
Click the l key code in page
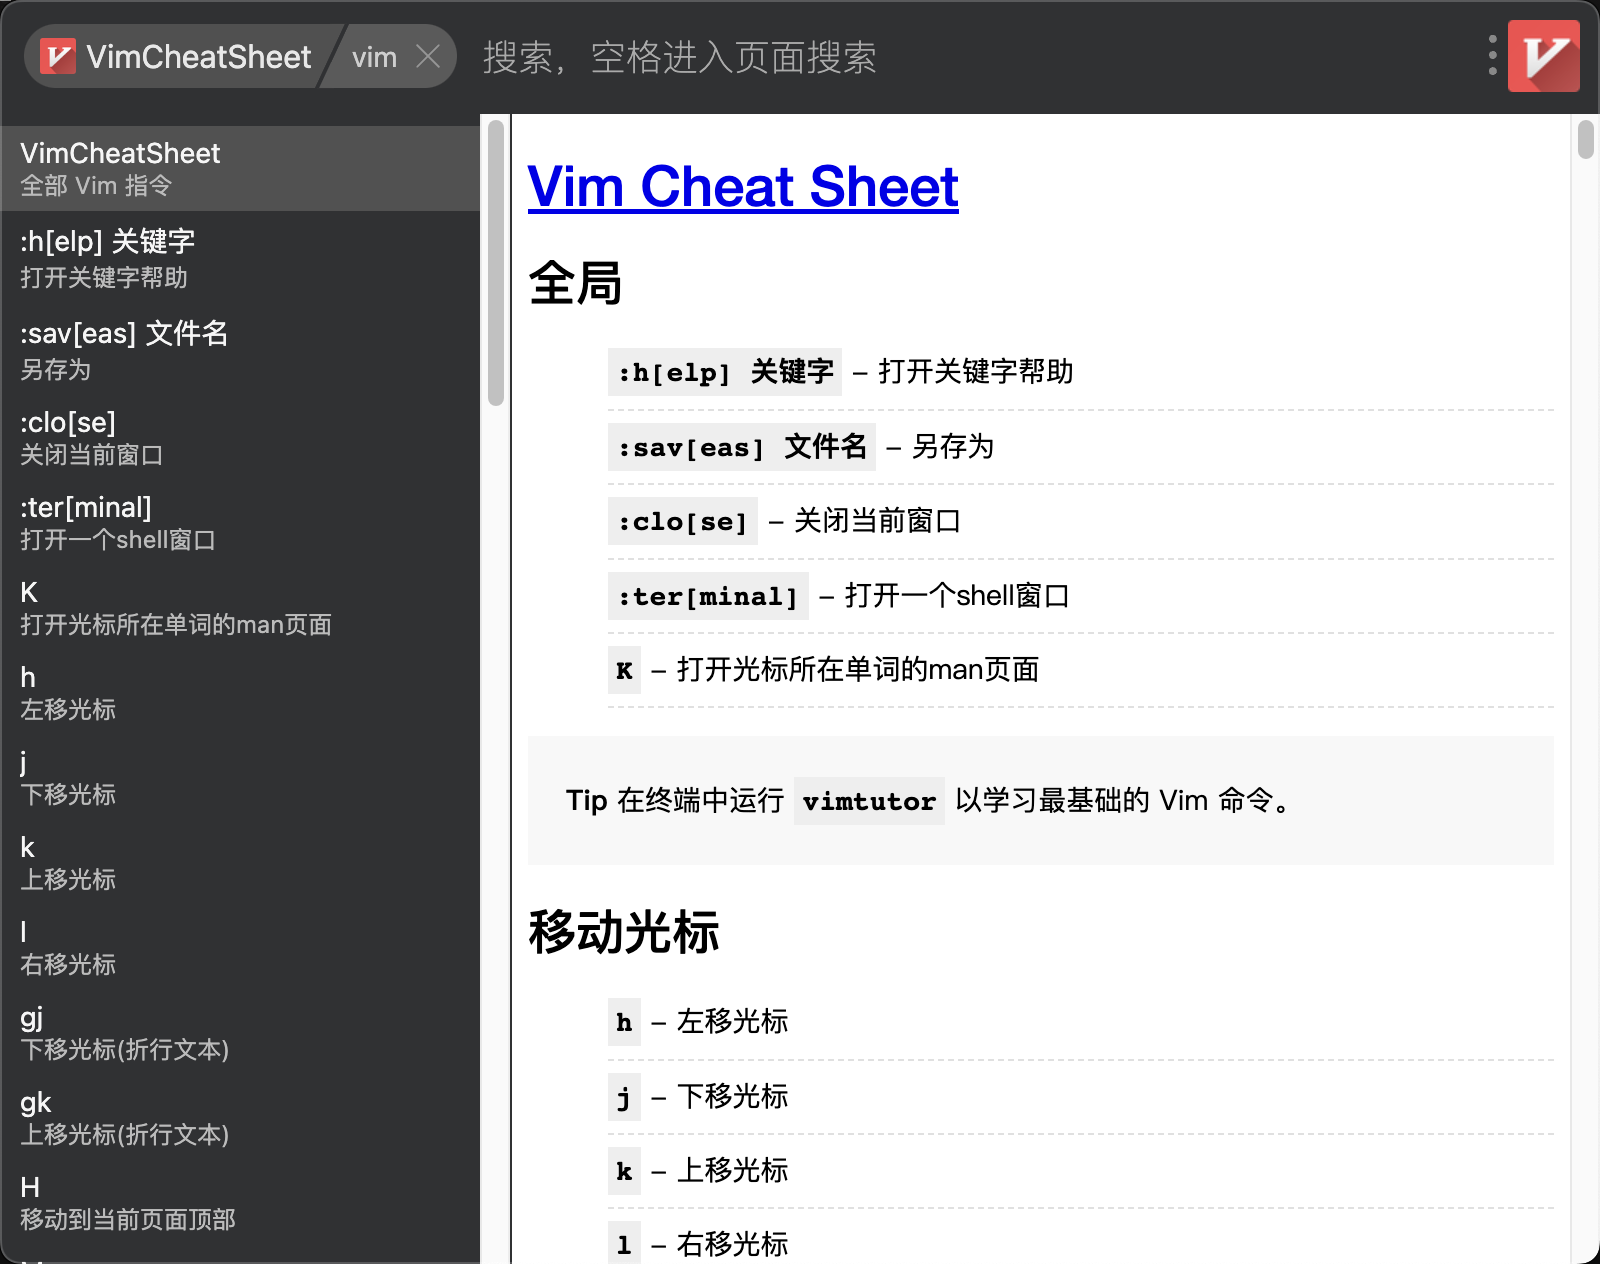pyautogui.click(x=624, y=1244)
